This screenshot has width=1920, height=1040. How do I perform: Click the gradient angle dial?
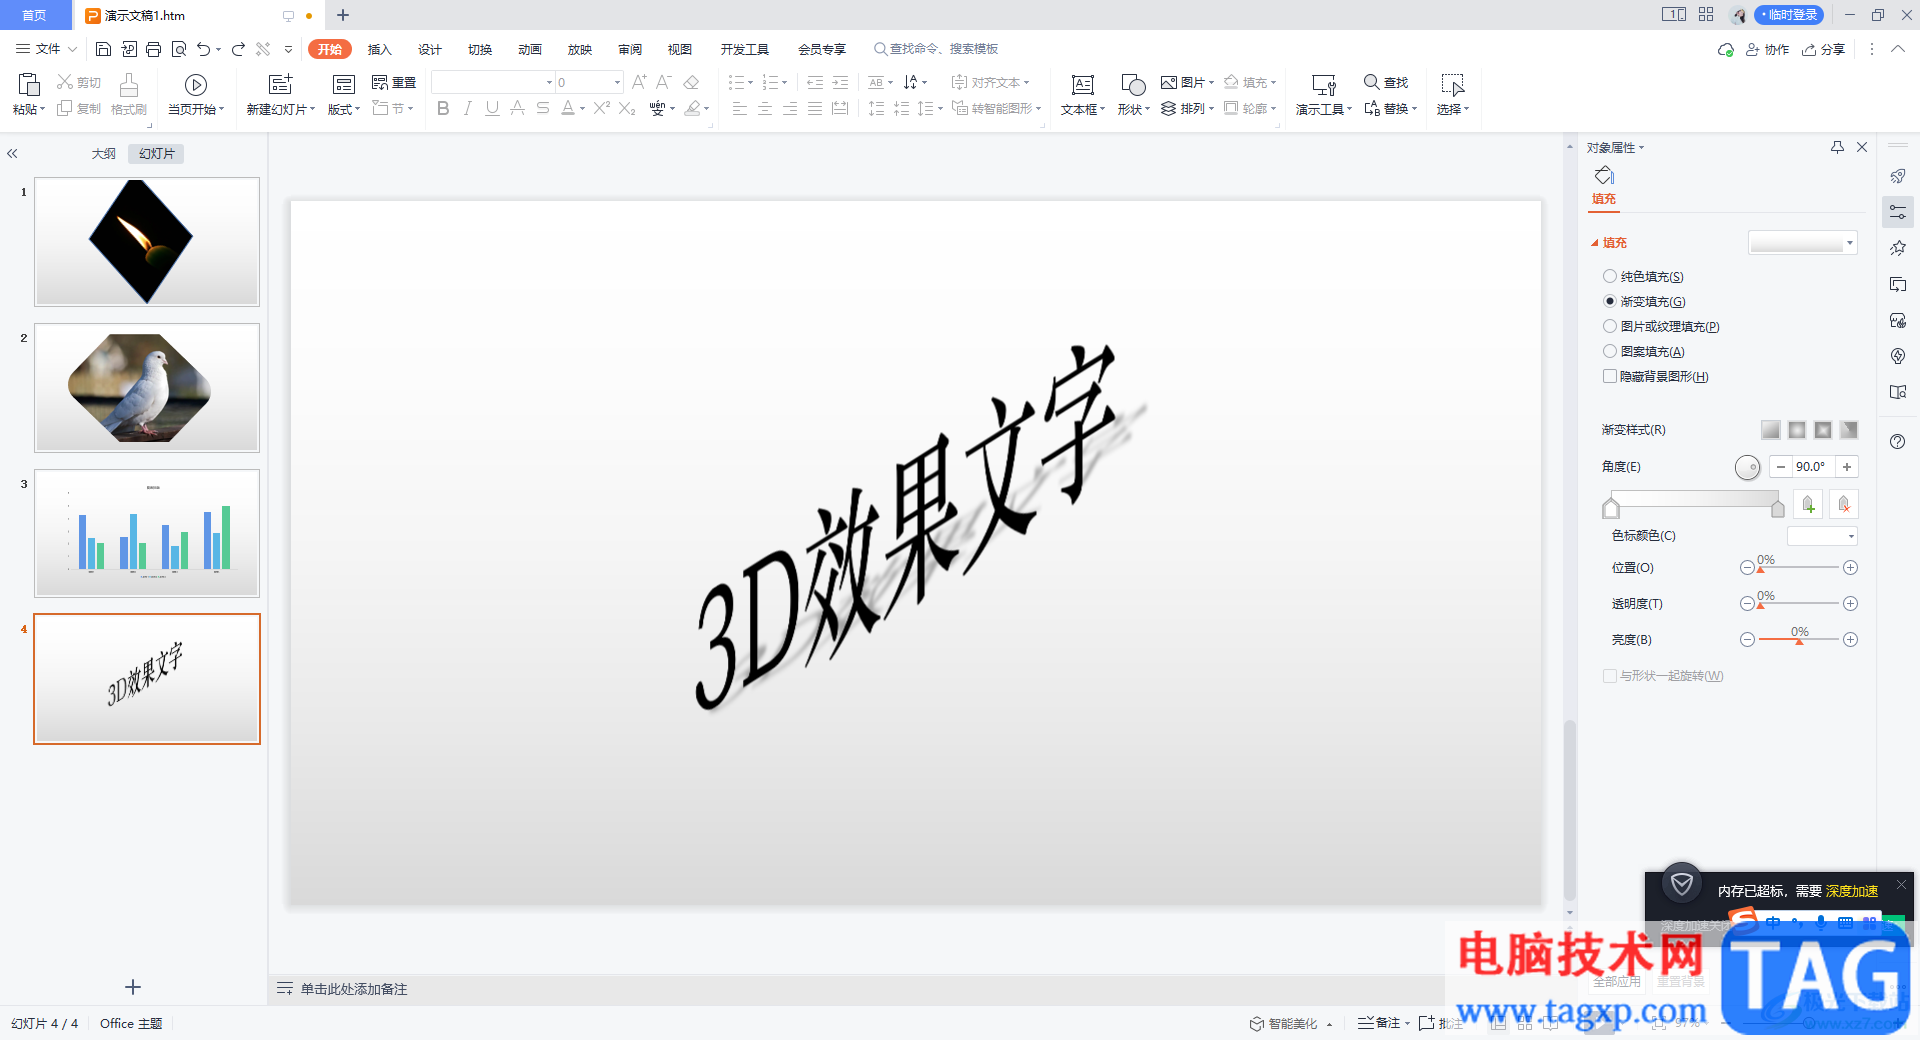(1747, 467)
